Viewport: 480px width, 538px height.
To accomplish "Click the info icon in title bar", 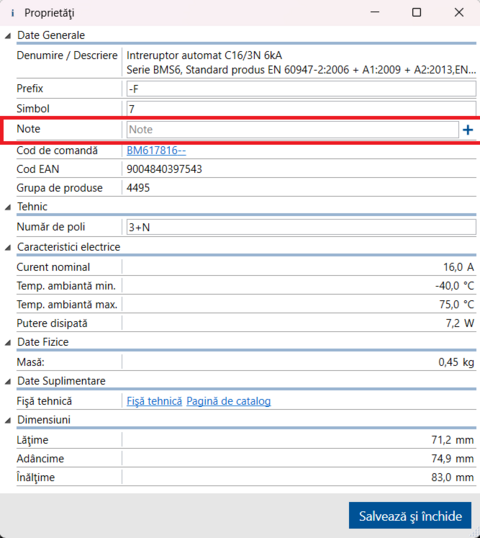I will 12,13.
